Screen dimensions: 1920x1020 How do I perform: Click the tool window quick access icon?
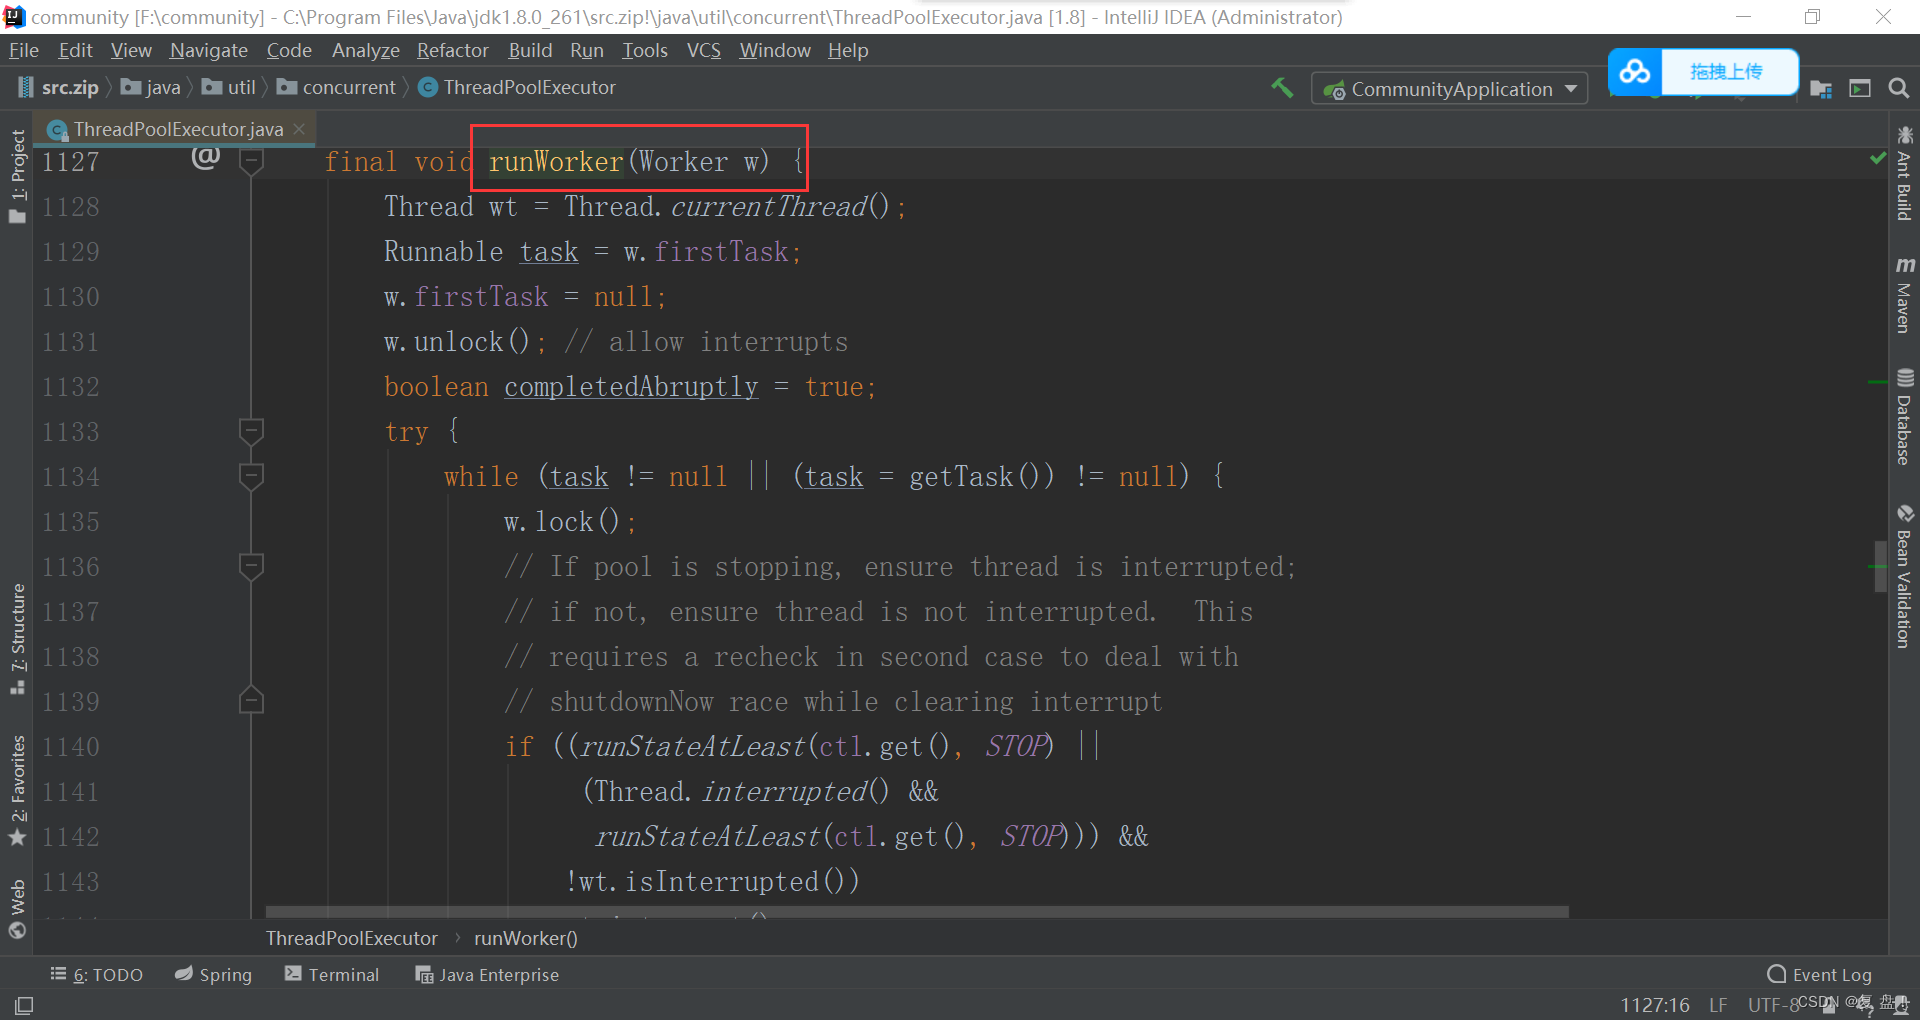(24, 1005)
